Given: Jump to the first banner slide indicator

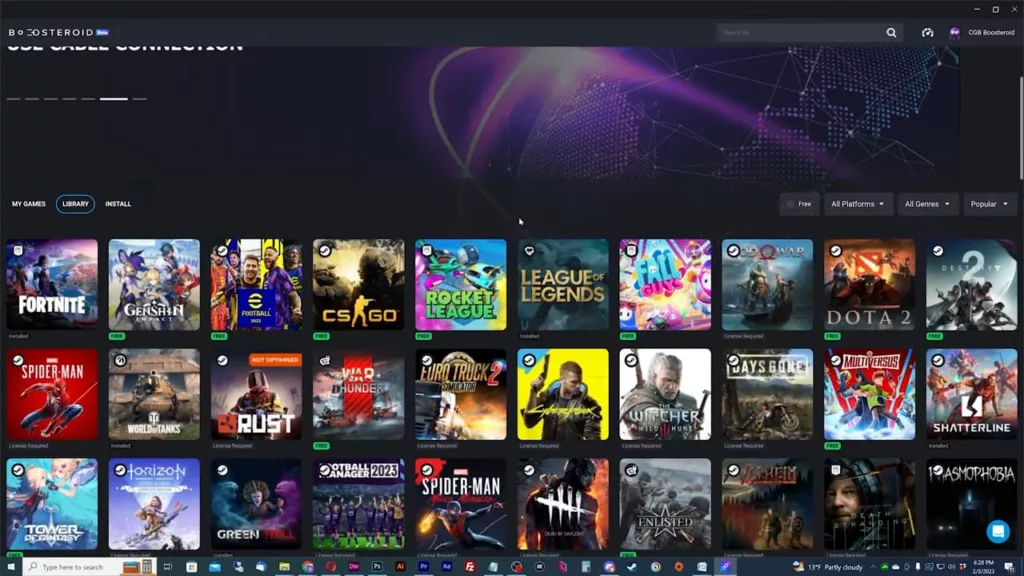Looking at the screenshot, I should click(14, 99).
